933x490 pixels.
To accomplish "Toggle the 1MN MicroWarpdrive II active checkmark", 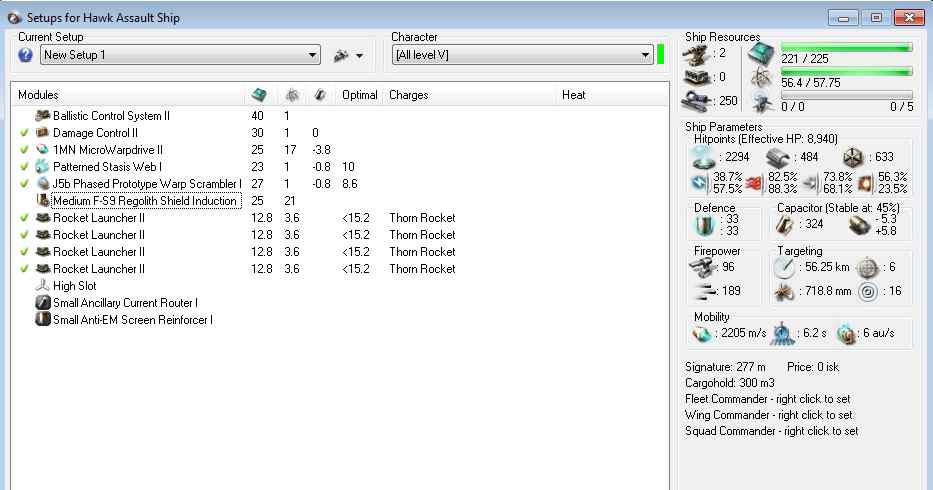I will 24,150.
